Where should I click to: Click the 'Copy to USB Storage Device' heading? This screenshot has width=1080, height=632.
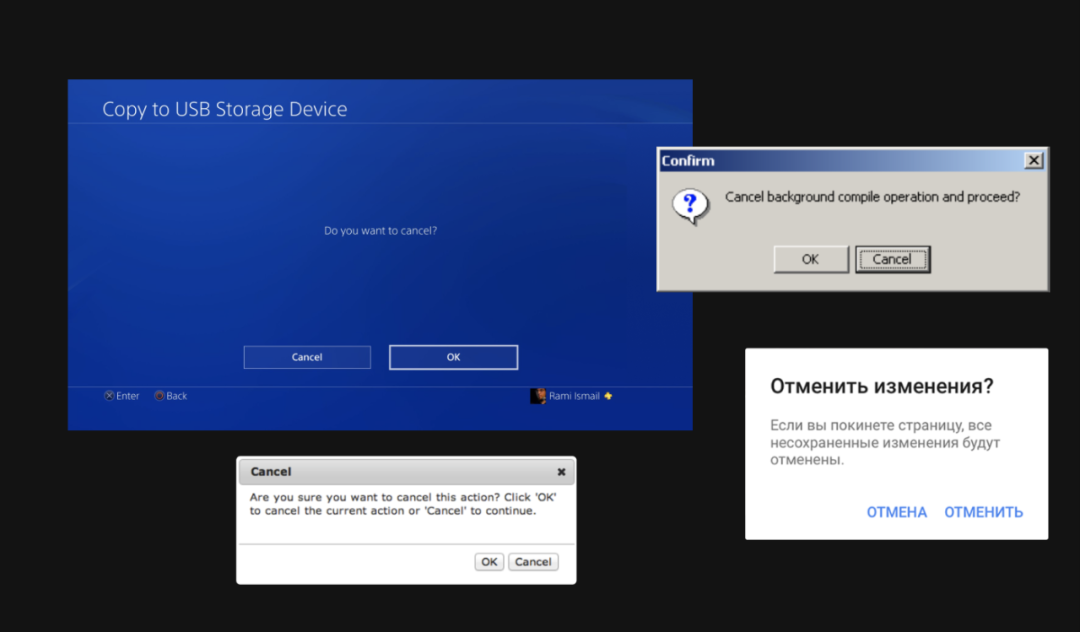coord(225,110)
